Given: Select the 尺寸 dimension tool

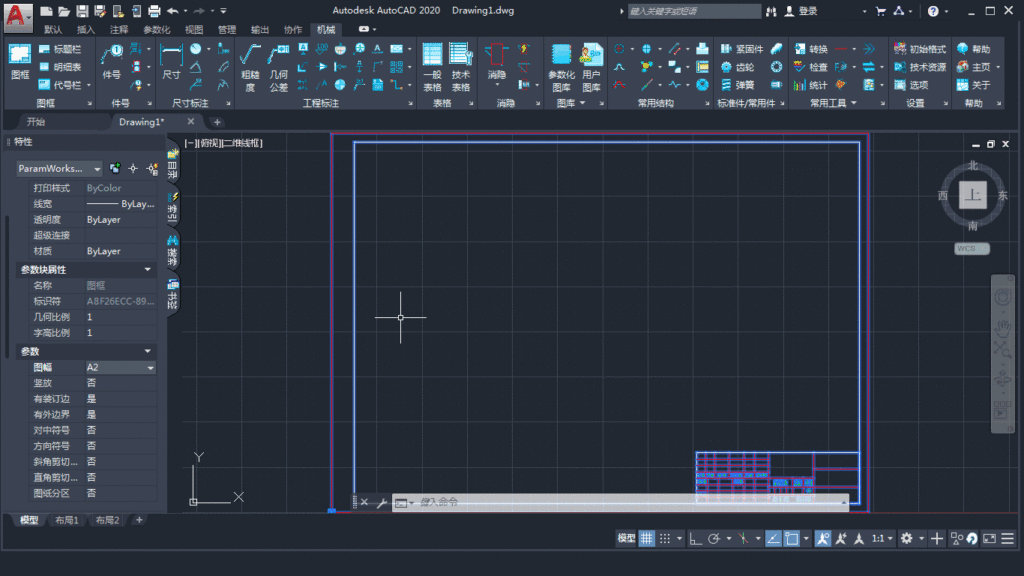Looking at the screenshot, I should (171, 62).
